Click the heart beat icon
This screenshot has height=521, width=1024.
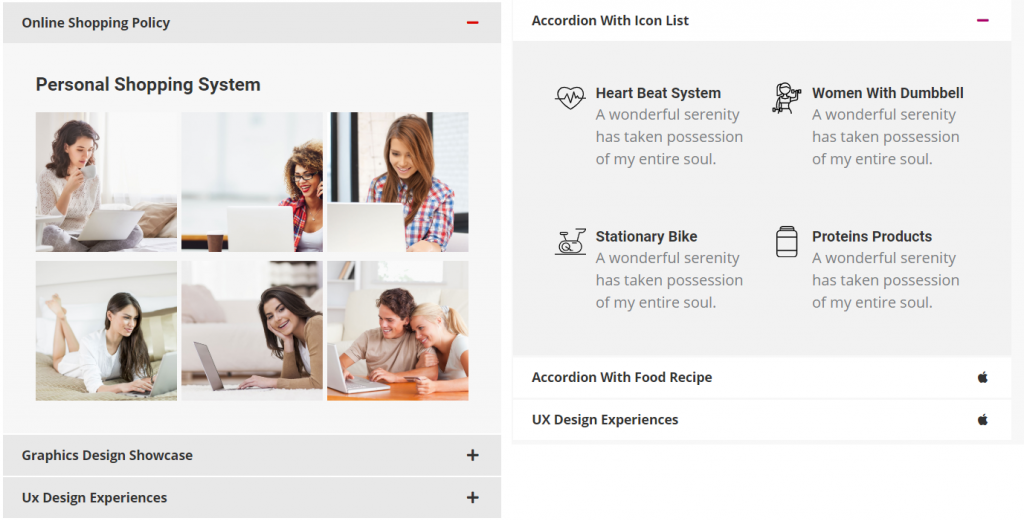(569, 98)
